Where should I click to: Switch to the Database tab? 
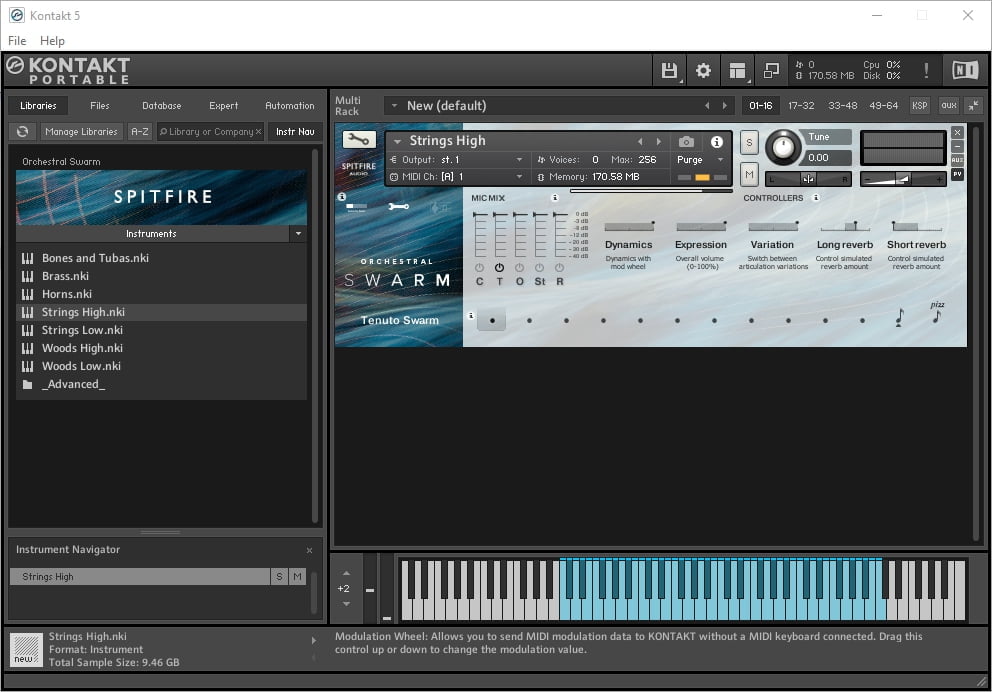click(x=161, y=104)
